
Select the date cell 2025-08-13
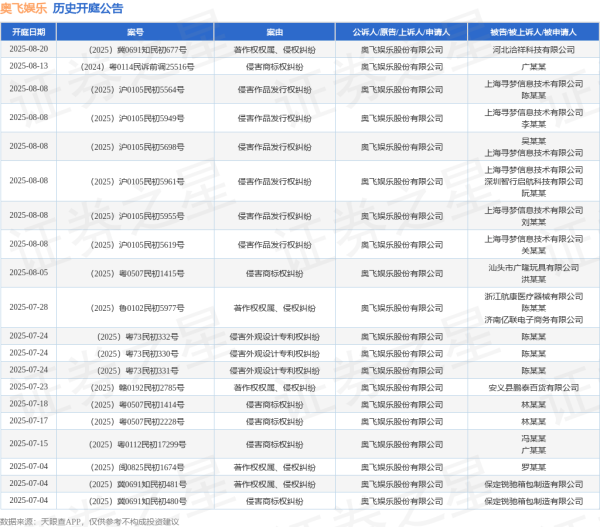coord(29,66)
